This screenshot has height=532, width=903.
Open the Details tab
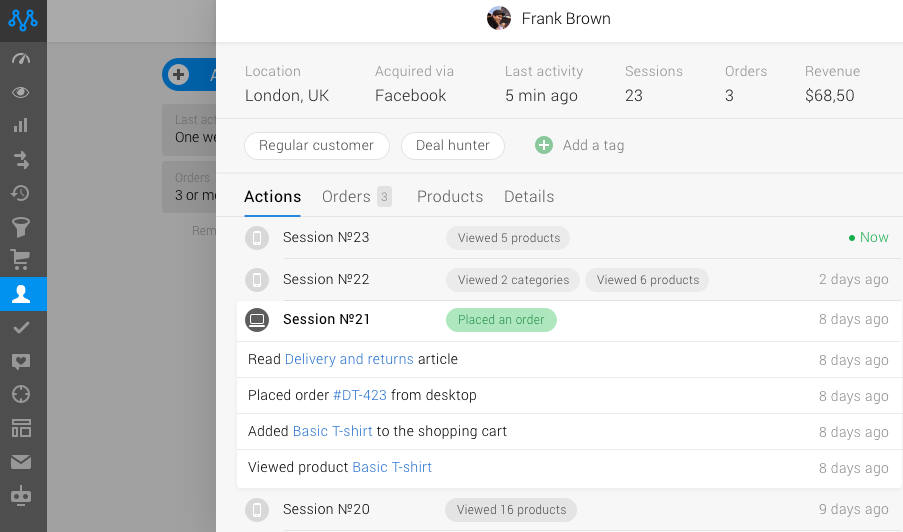pos(529,197)
